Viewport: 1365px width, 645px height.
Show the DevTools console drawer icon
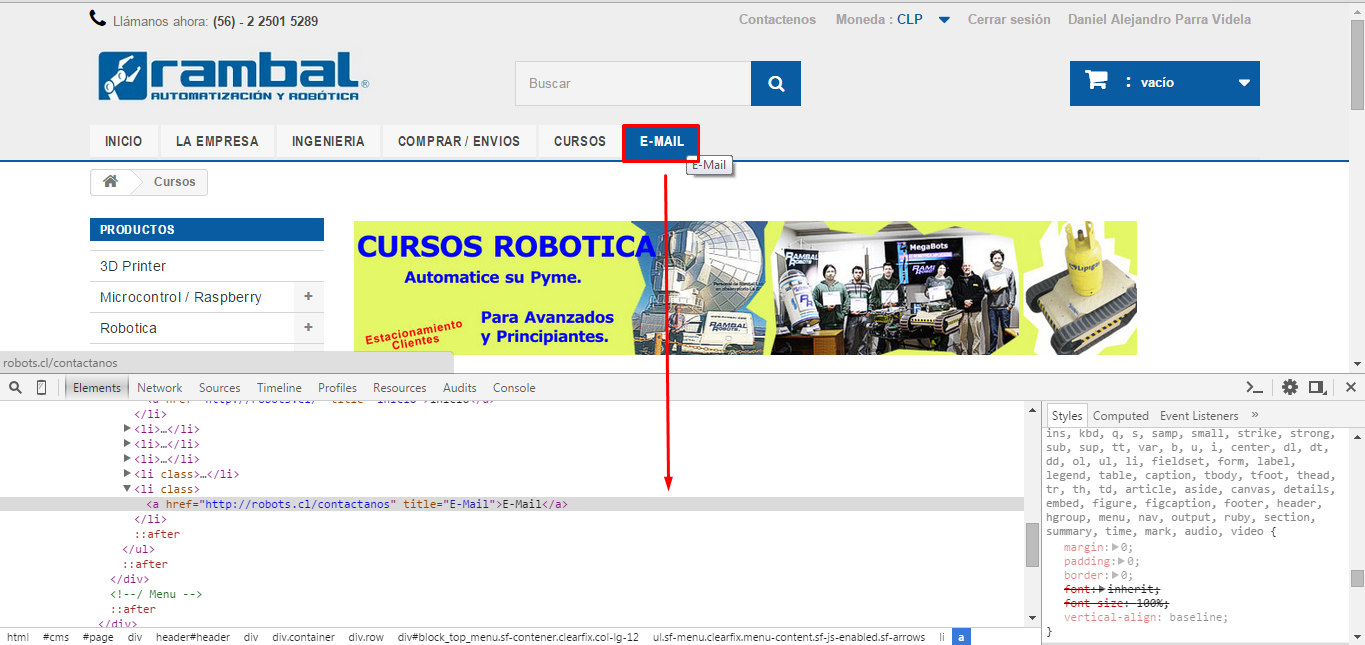[1254, 387]
